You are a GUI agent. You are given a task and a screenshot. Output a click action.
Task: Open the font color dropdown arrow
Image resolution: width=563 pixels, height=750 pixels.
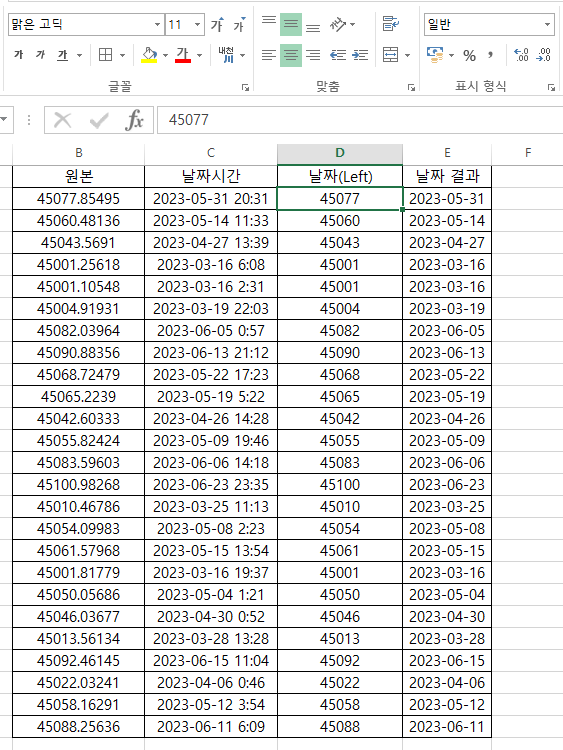(x=199, y=55)
